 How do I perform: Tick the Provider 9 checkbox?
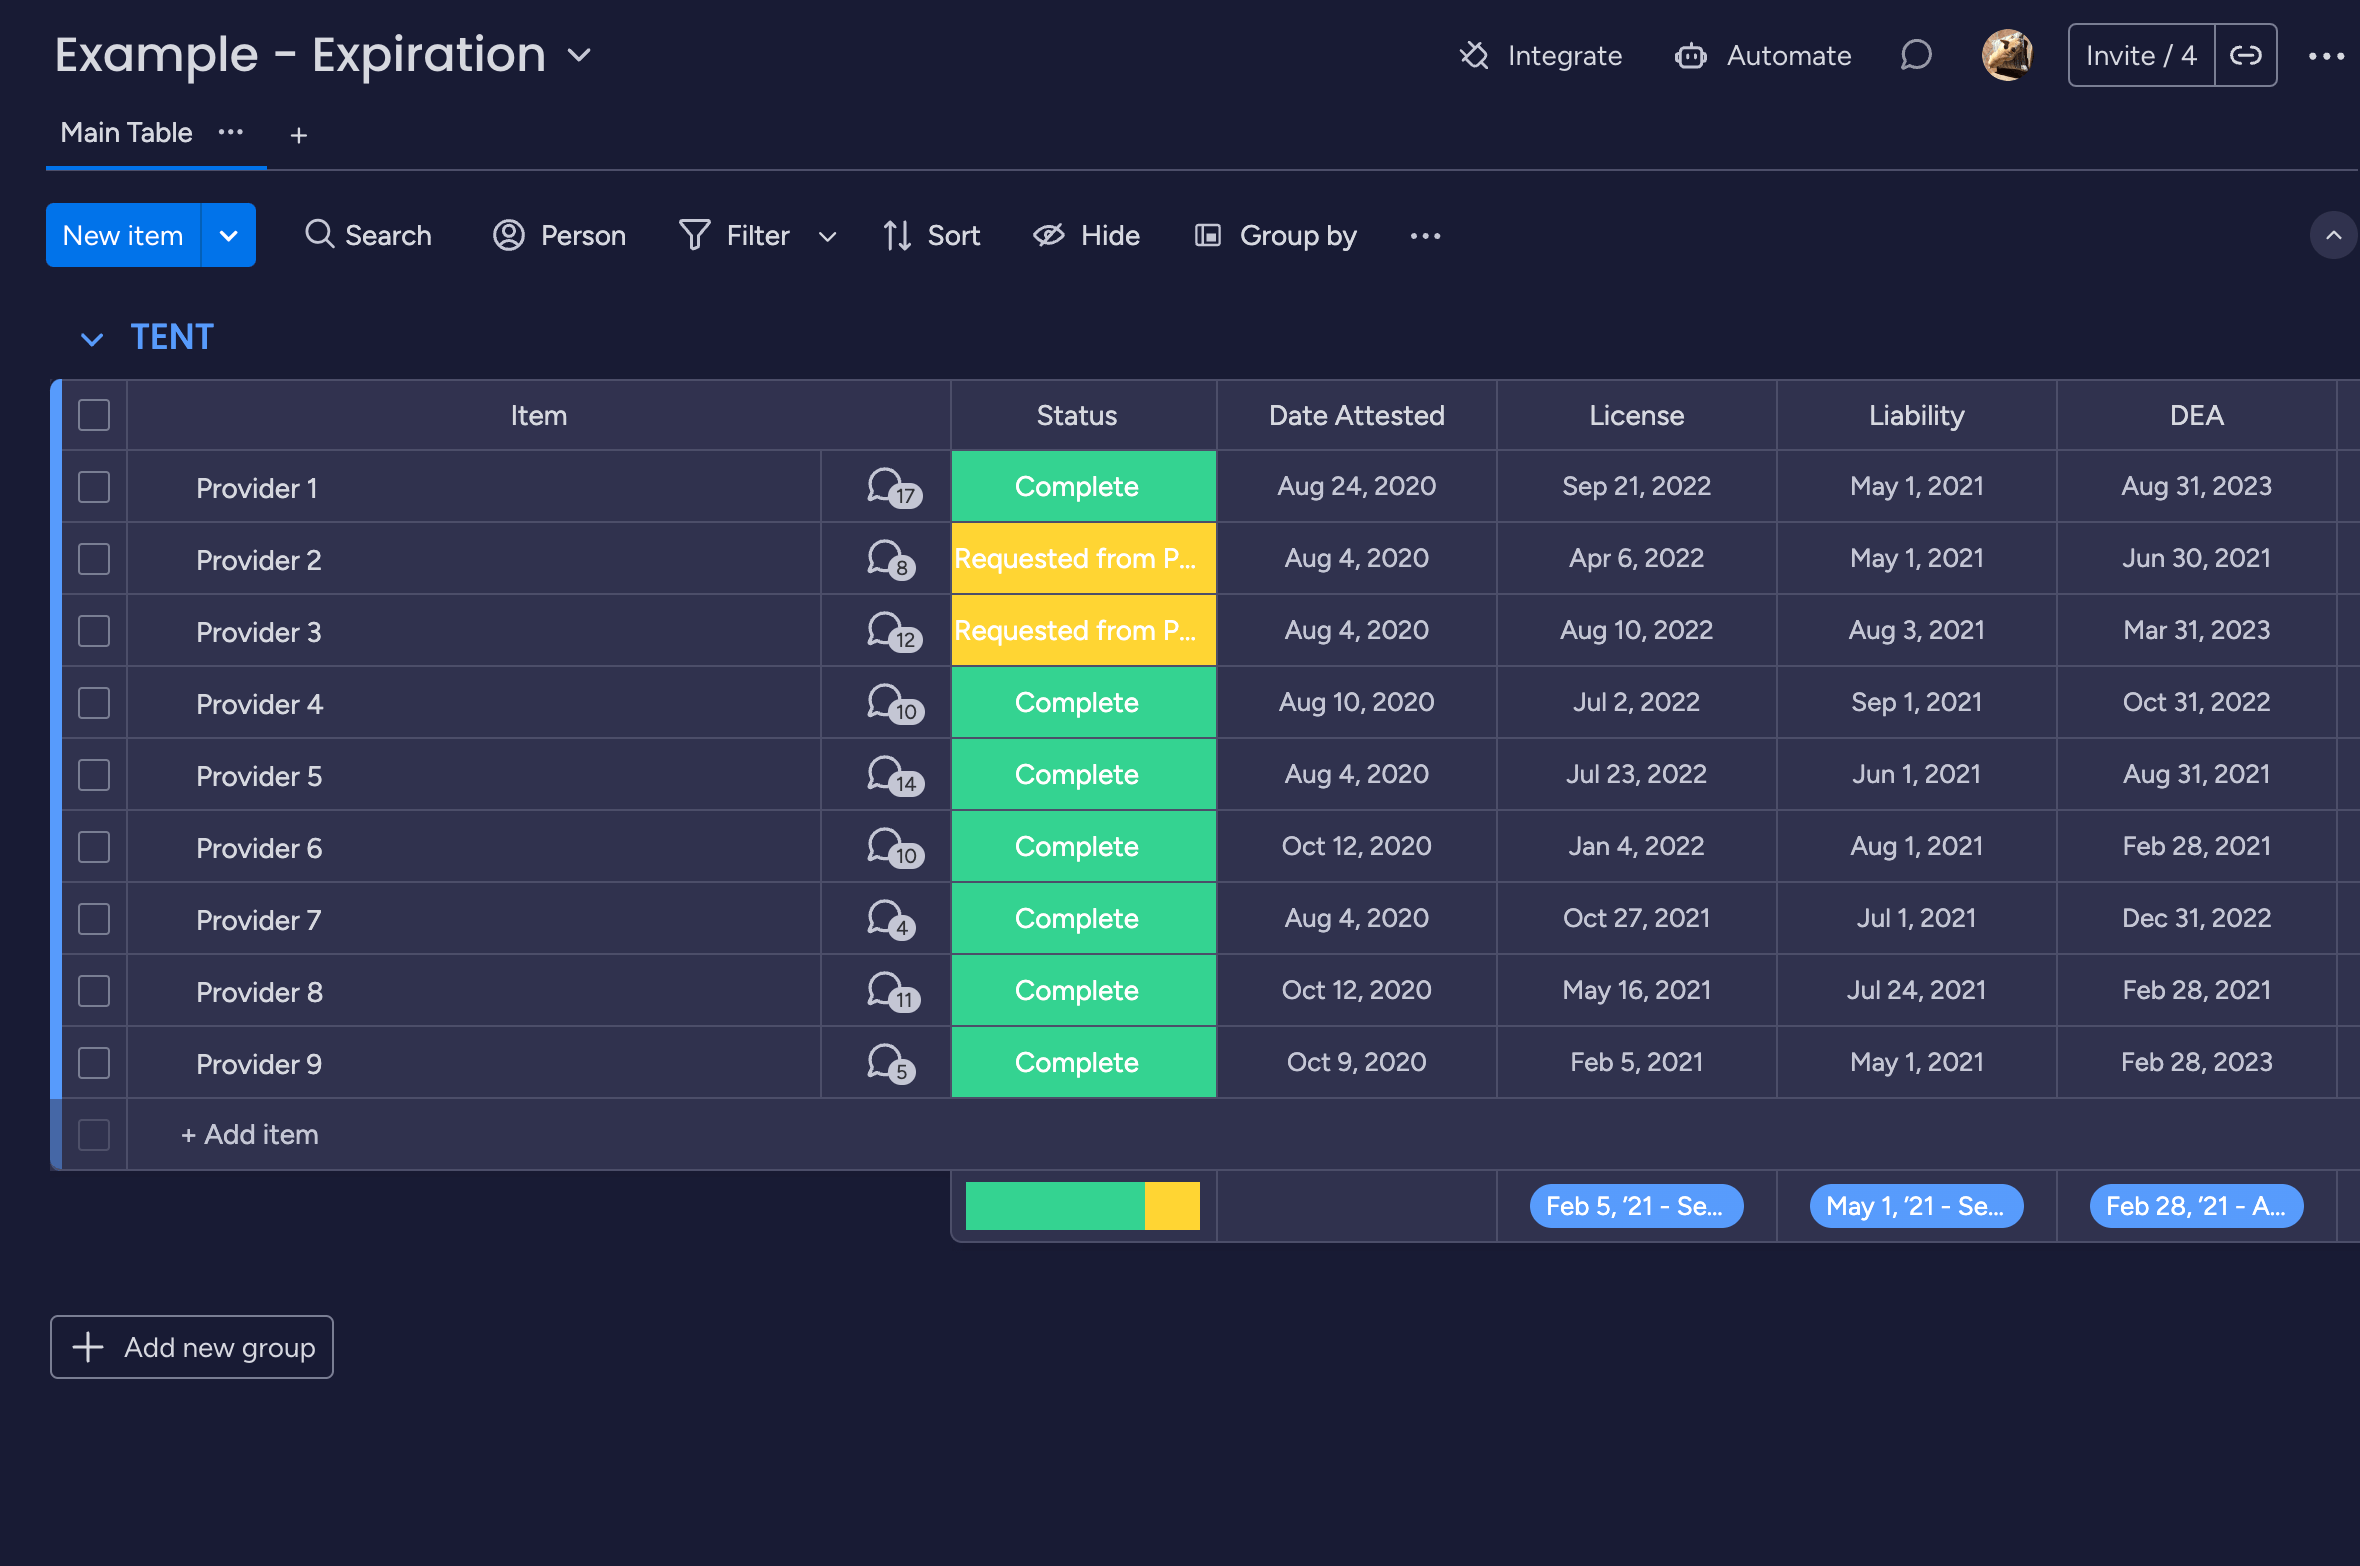point(94,1063)
